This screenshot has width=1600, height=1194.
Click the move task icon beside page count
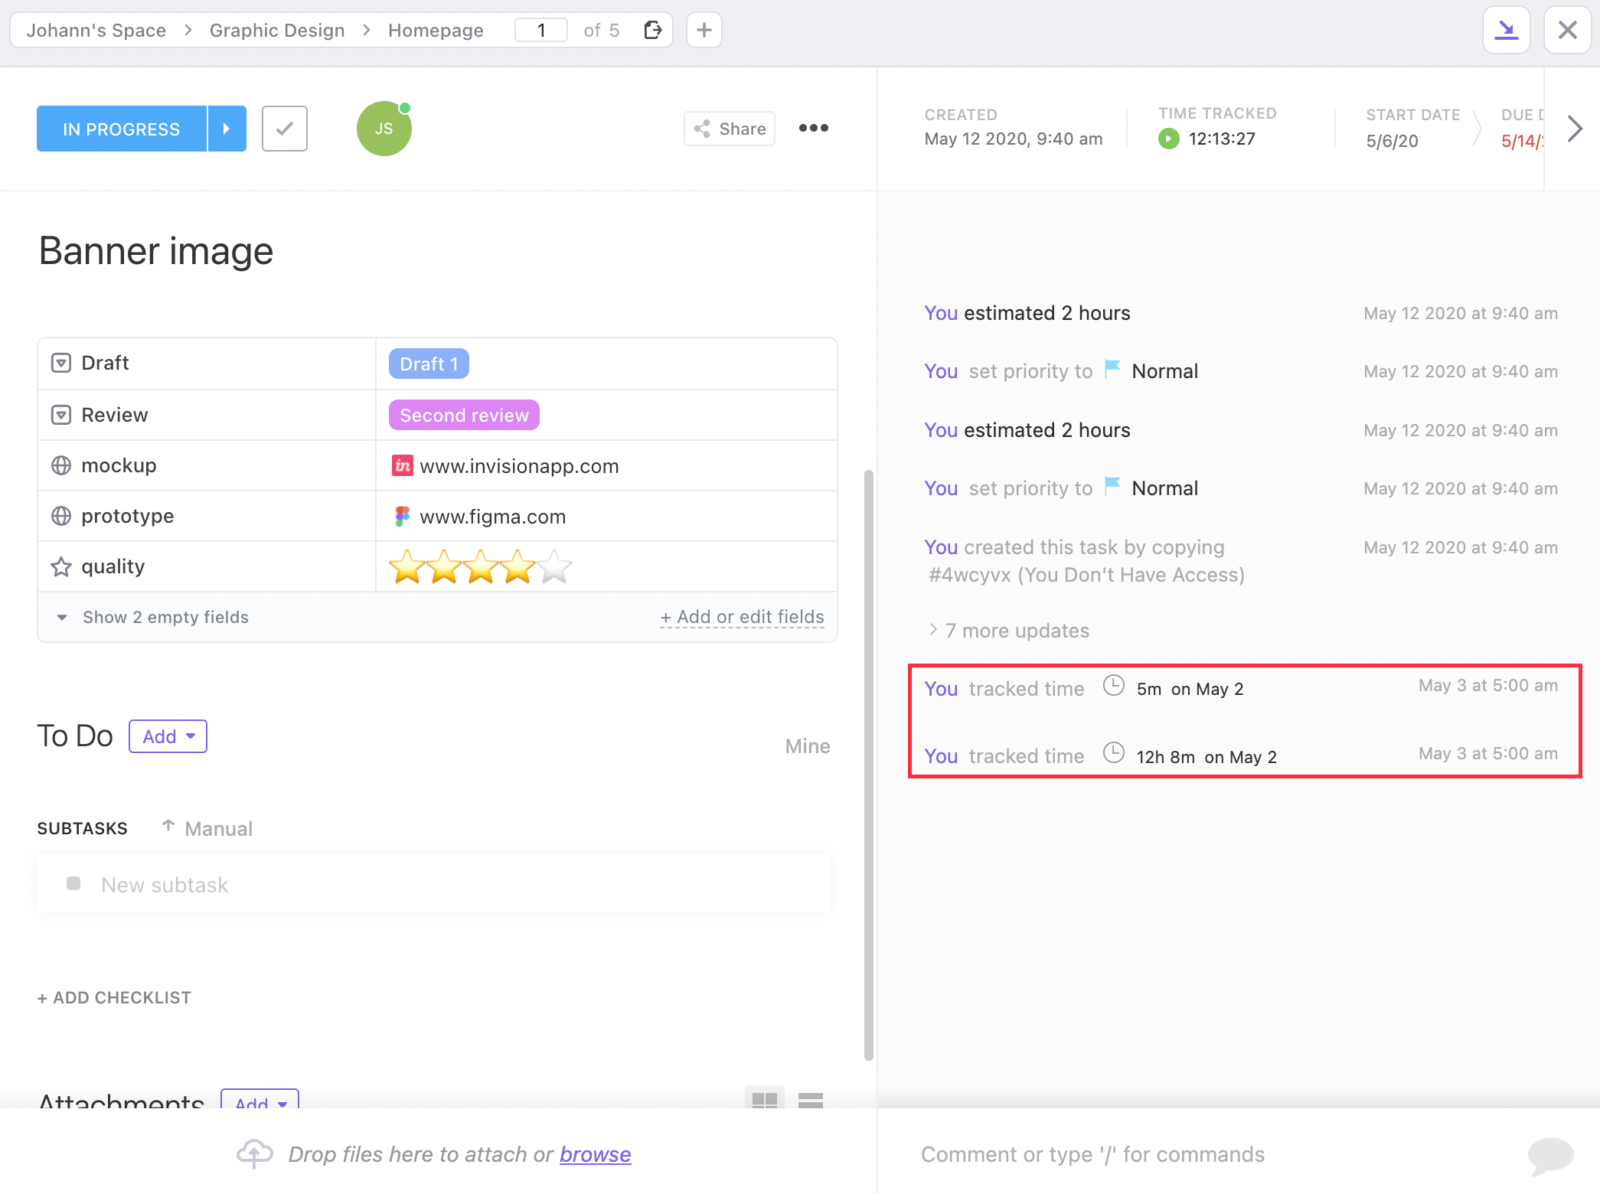click(653, 30)
